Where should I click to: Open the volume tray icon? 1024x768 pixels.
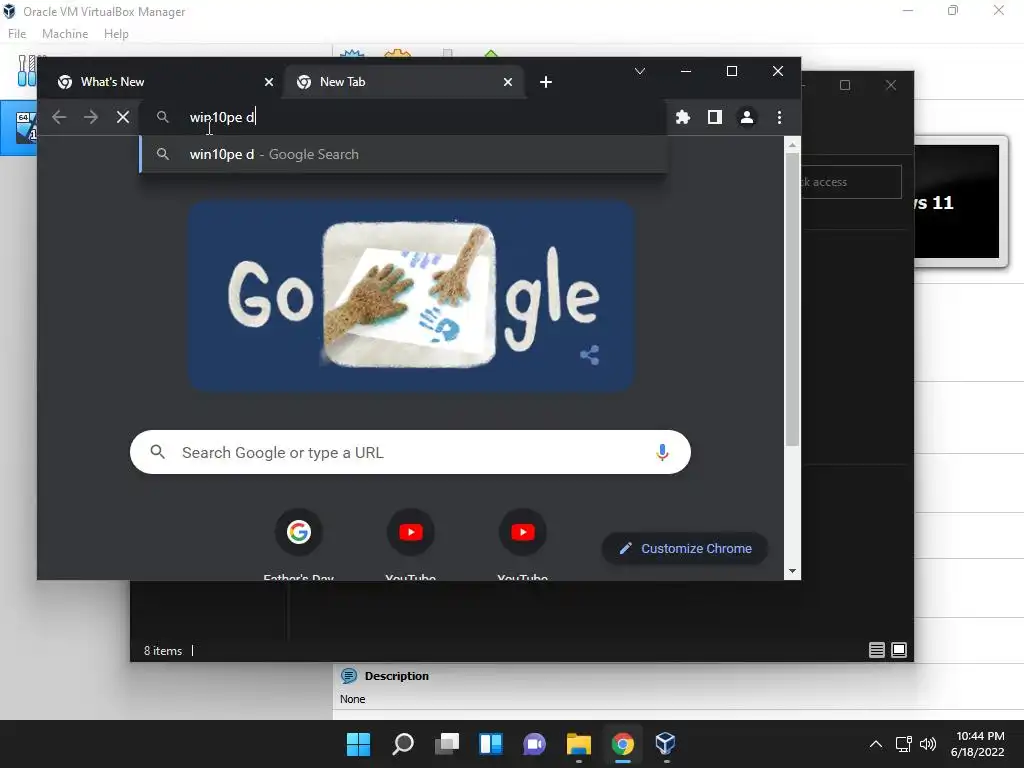pyautogui.click(x=927, y=744)
